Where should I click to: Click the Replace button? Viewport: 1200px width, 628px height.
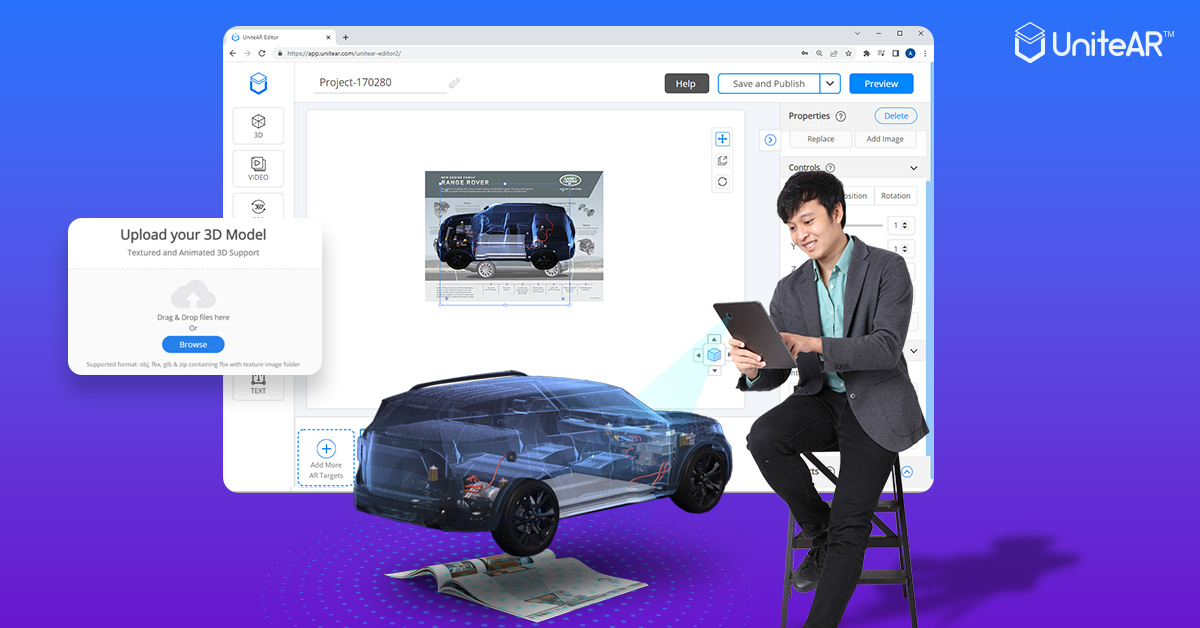coord(821,139)
